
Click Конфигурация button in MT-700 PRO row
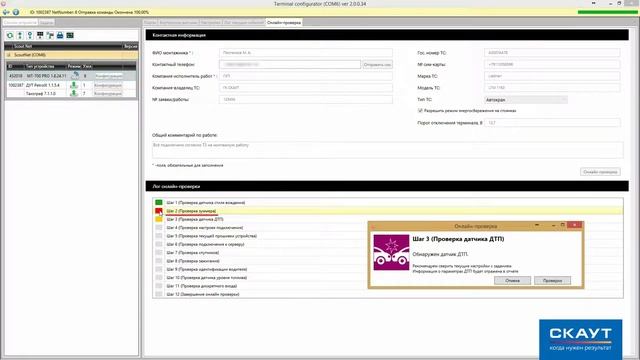(109, 76)
